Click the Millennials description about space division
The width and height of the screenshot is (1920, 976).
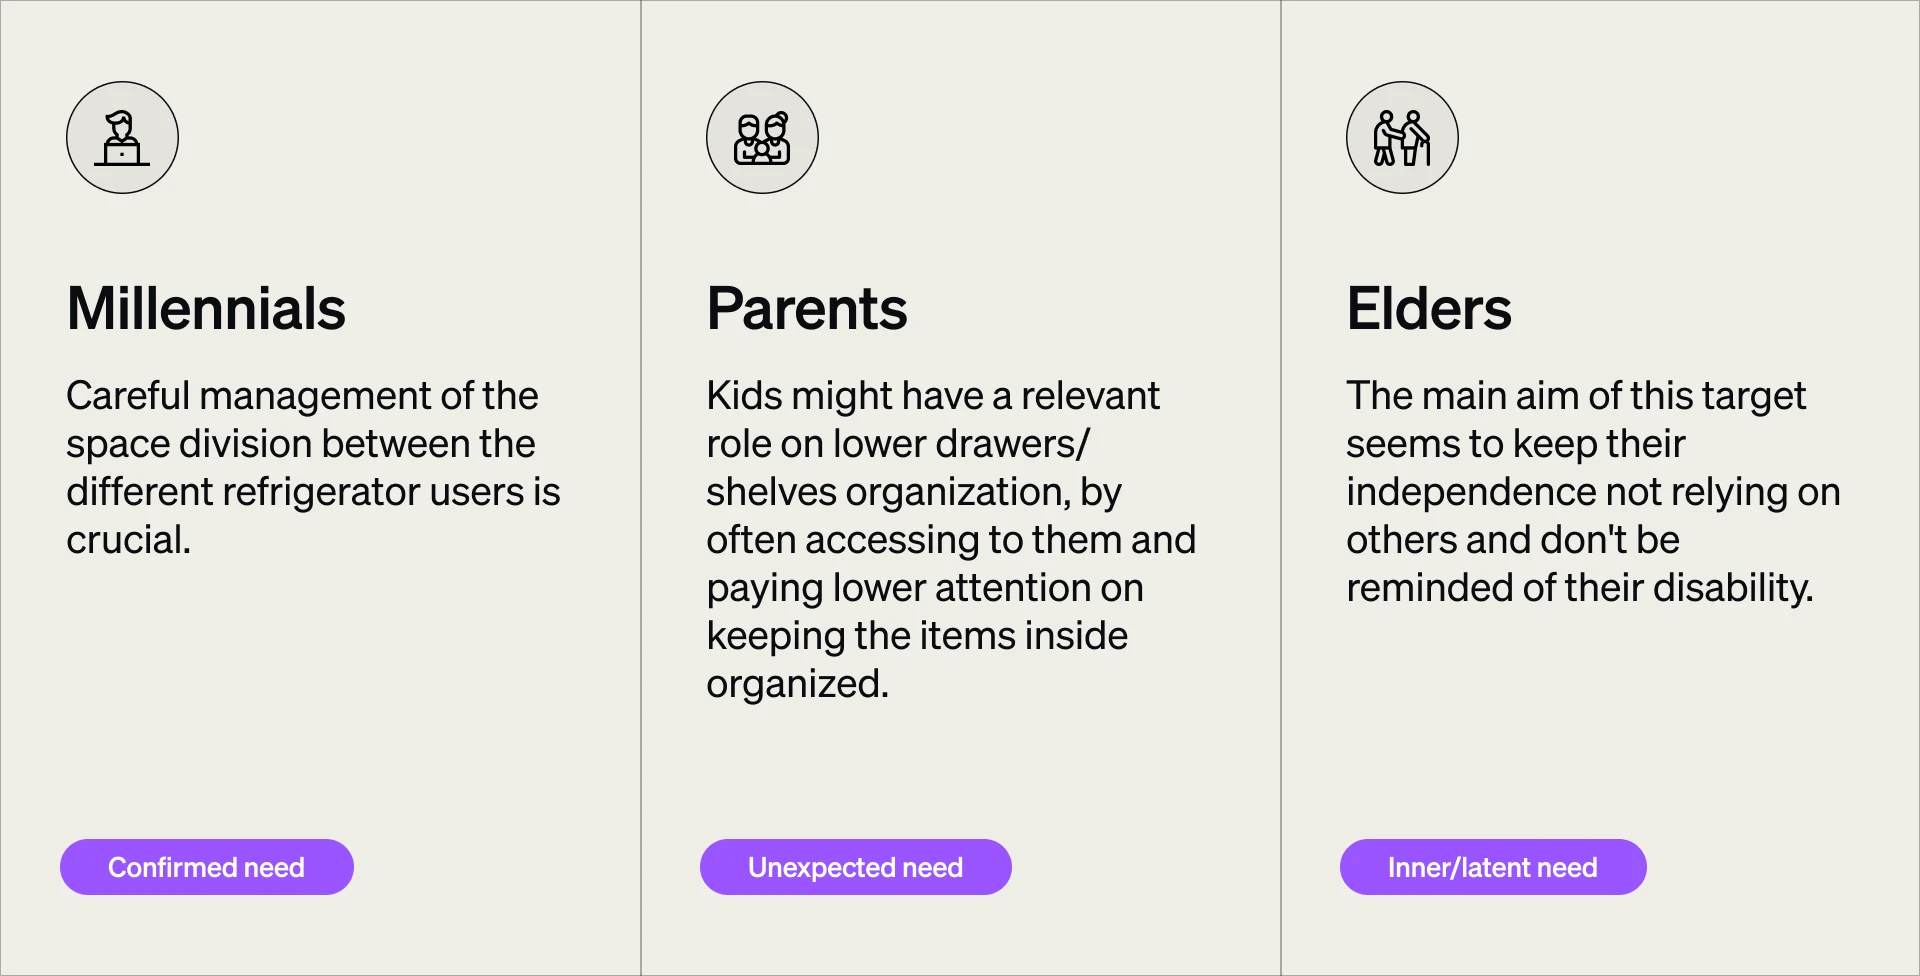pyautogui.click(x=313, y=468)
